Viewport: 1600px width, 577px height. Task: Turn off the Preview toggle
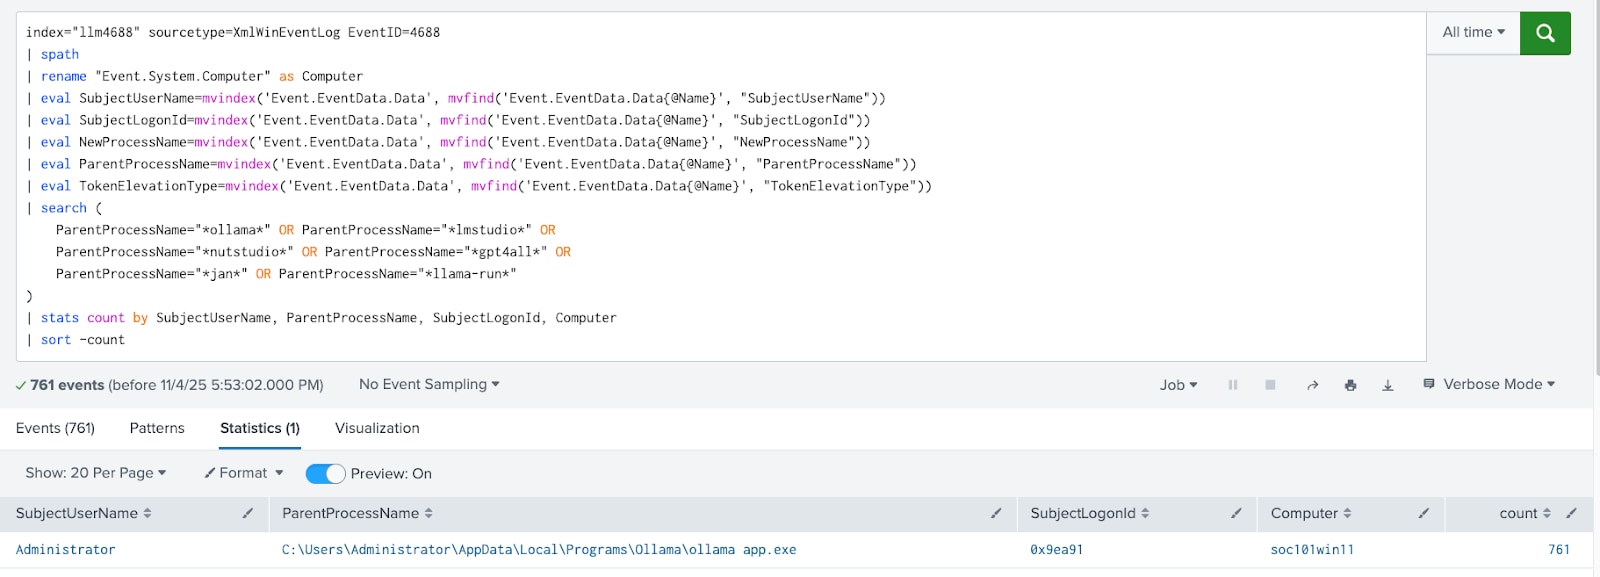[325, 474]
